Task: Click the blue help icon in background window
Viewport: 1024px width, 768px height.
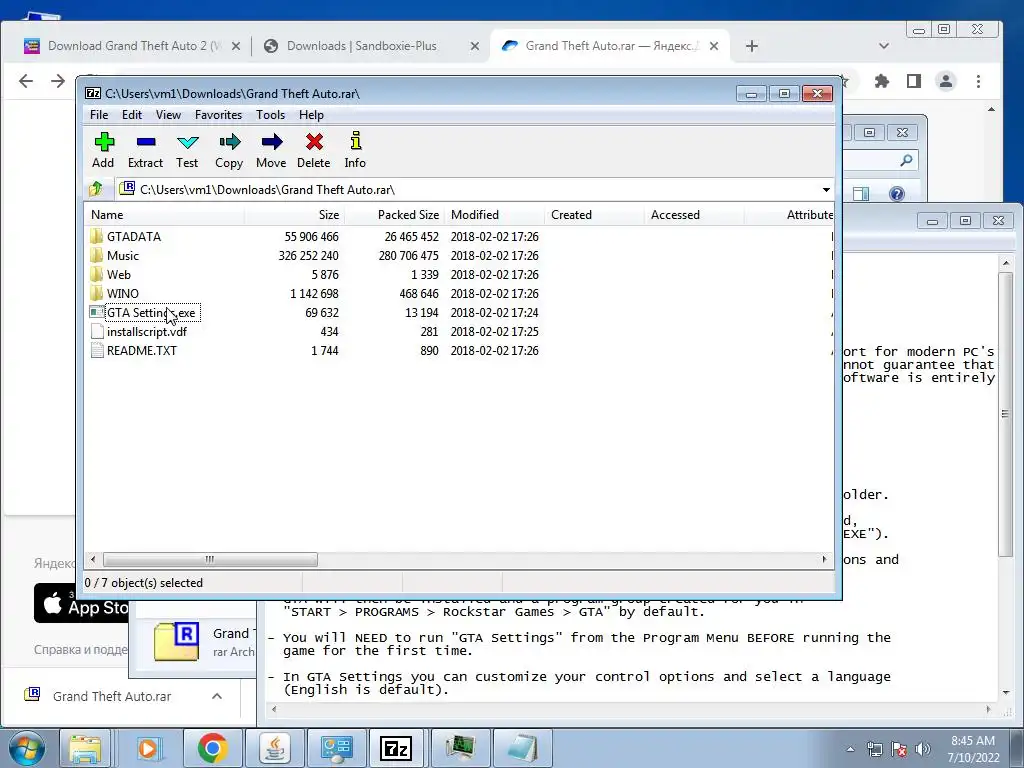Action: (x=897, y=193)
